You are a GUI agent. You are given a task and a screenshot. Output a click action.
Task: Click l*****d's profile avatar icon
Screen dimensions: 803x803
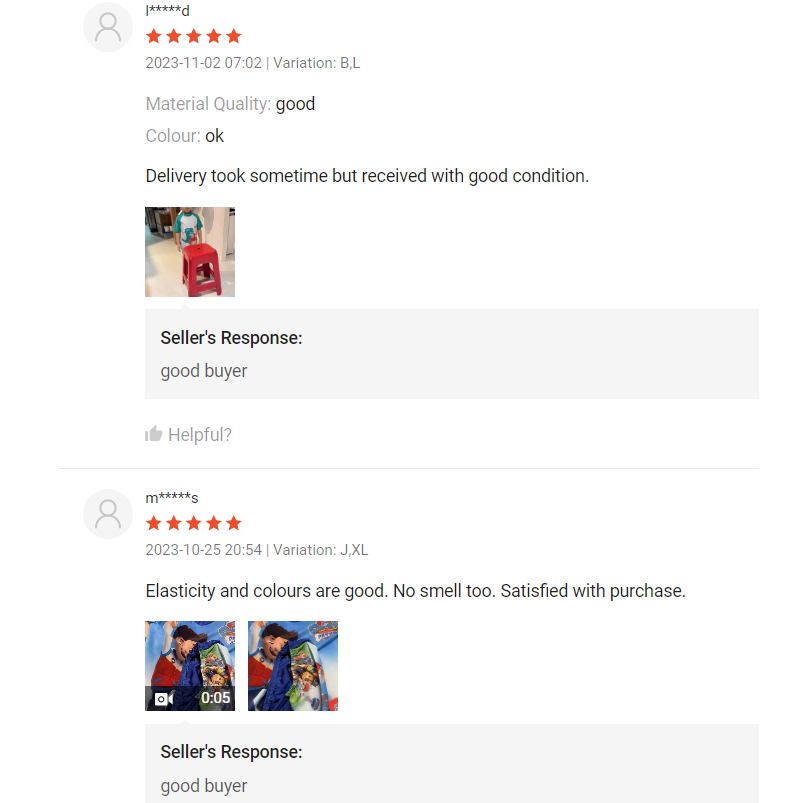[x=108, y=27]
